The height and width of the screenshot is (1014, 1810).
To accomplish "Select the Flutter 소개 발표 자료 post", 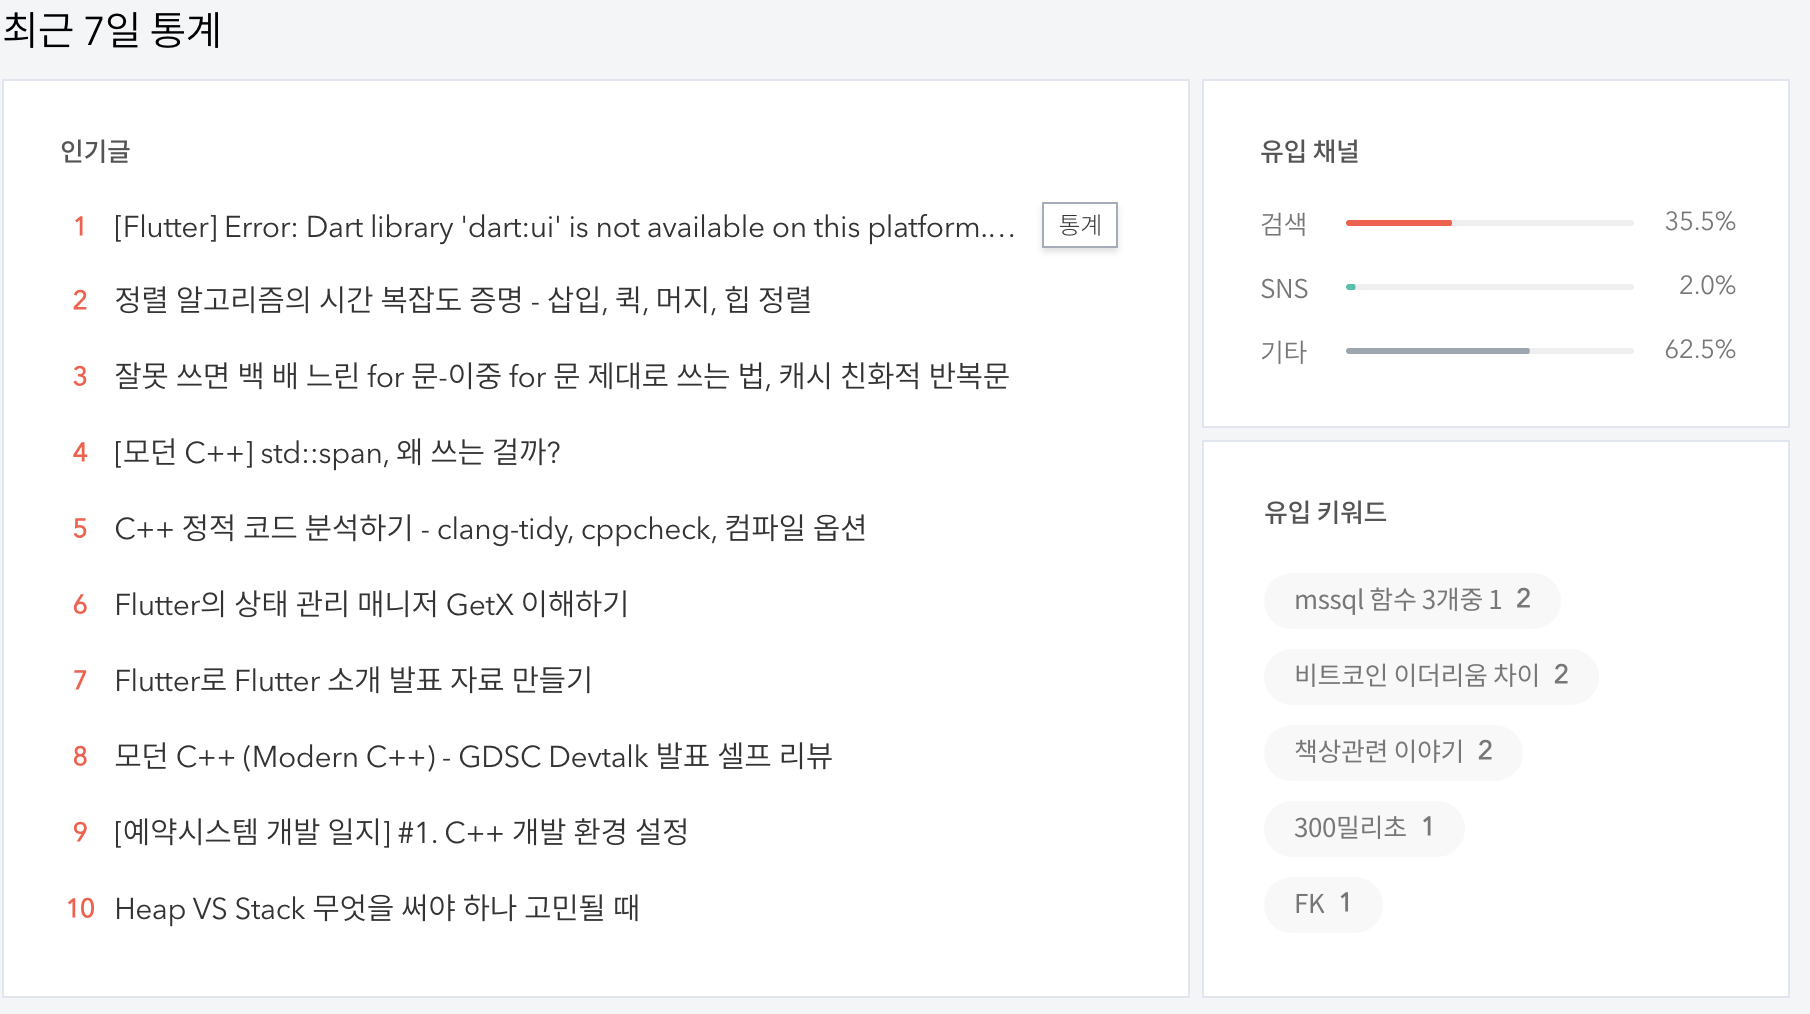I will point(353,680).
